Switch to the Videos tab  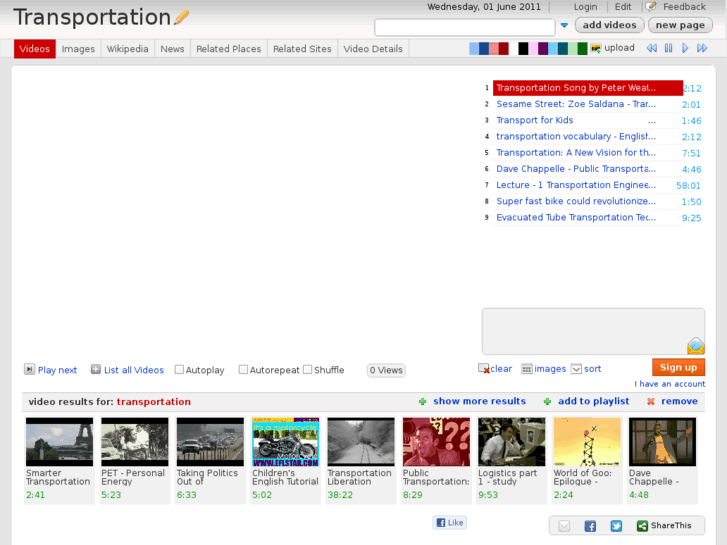click(35, 49)
